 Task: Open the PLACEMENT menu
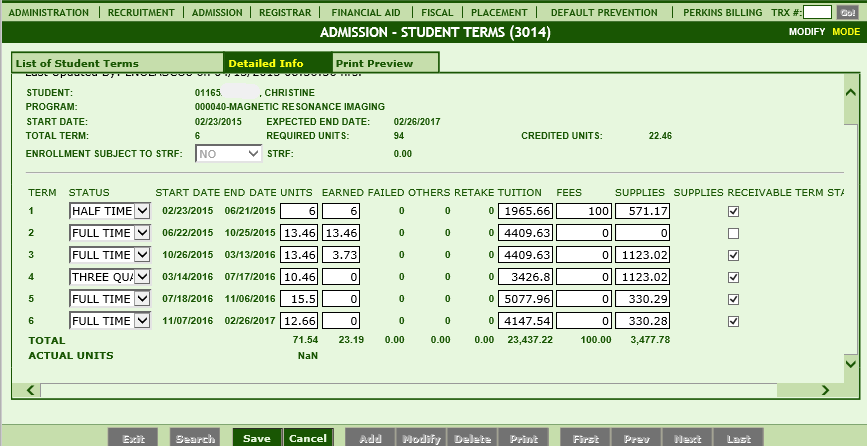click(x=499, y=12)
